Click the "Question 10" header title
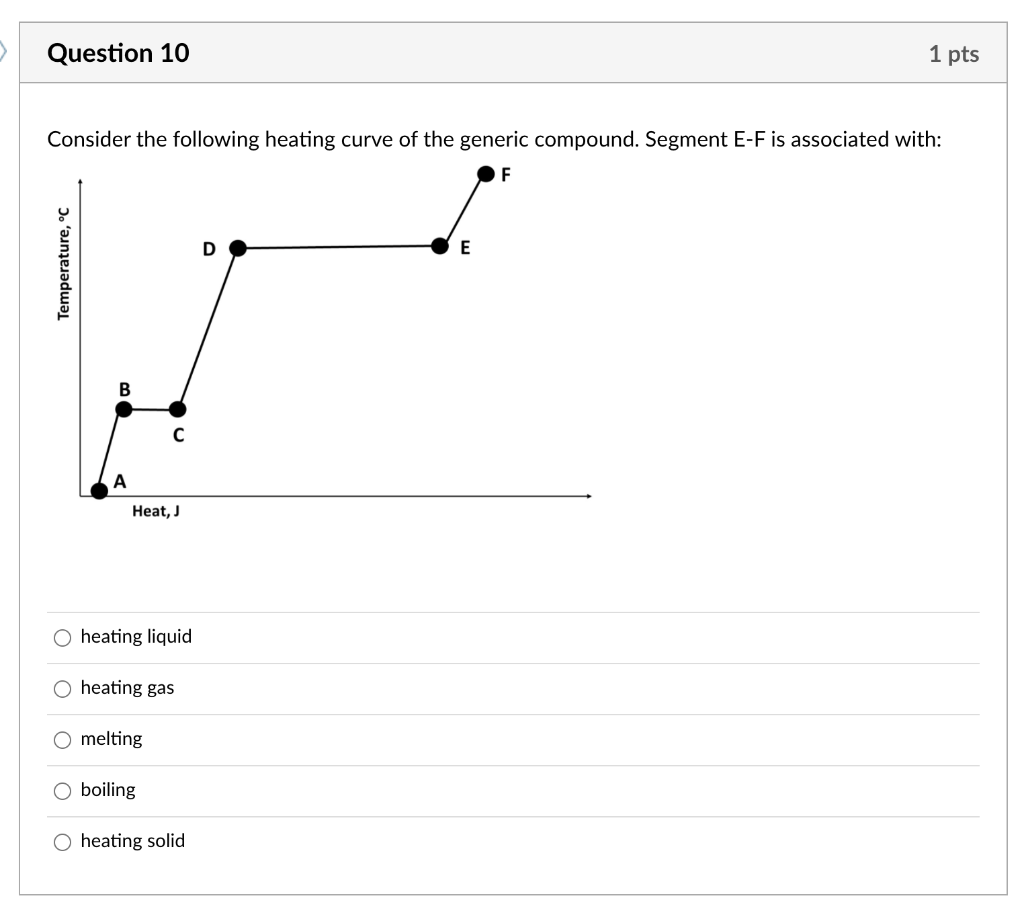 point(119,53)
